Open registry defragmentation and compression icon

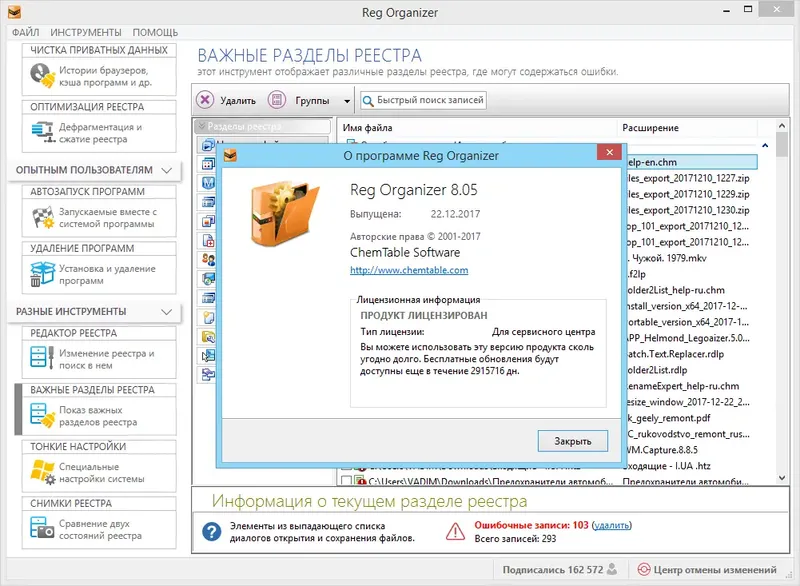[x=43, y=132]
